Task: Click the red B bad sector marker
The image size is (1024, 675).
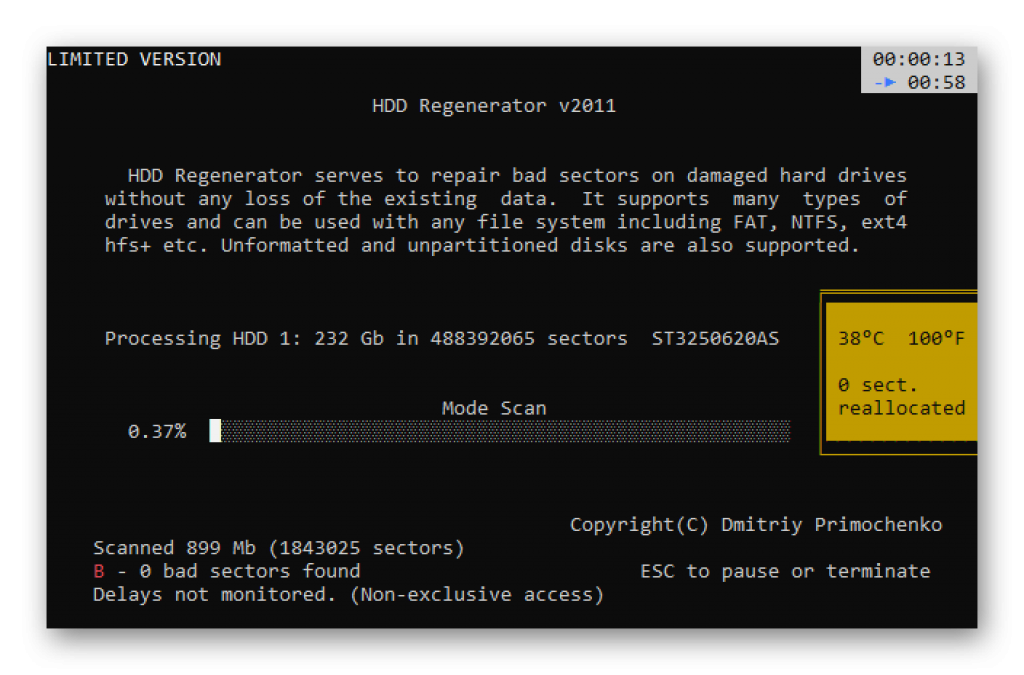Action: coord(99,571)
